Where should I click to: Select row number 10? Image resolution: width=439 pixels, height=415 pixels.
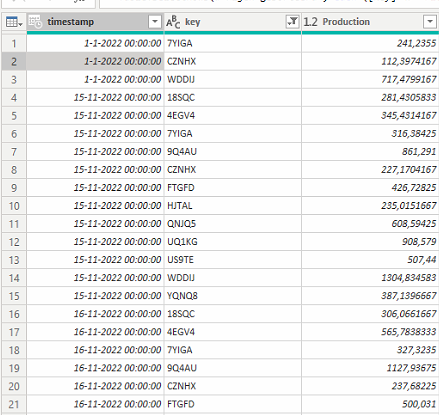click(x=14, y=206)
